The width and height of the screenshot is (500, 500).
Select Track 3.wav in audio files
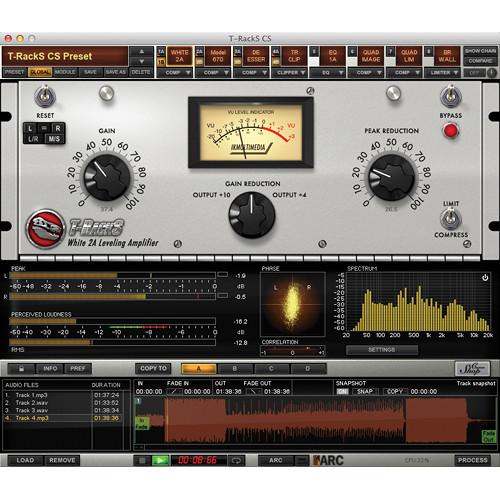(63, 410)
